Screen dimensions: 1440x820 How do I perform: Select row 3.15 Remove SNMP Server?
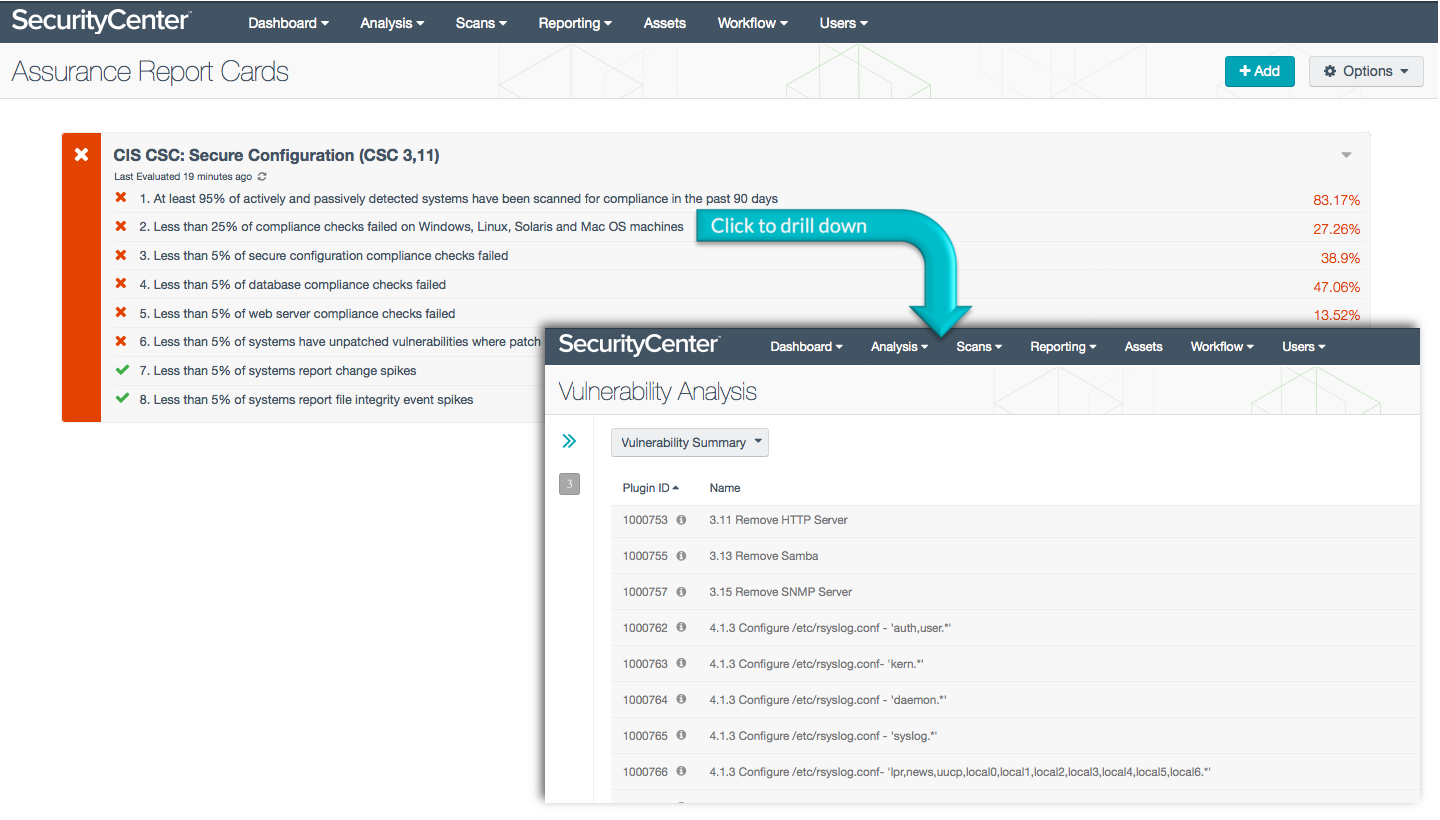[1015, 592]
